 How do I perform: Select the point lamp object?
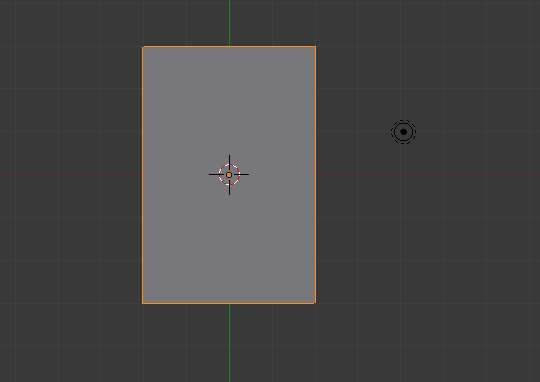[403, 132]
